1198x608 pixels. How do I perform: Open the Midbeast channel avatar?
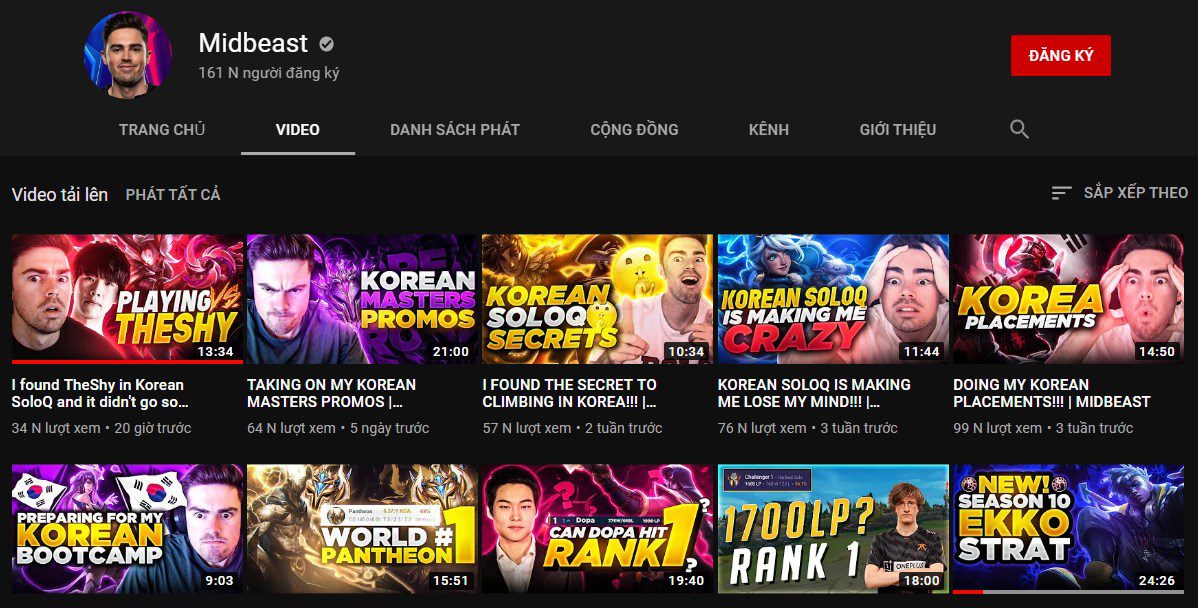[x=128, y=55]
